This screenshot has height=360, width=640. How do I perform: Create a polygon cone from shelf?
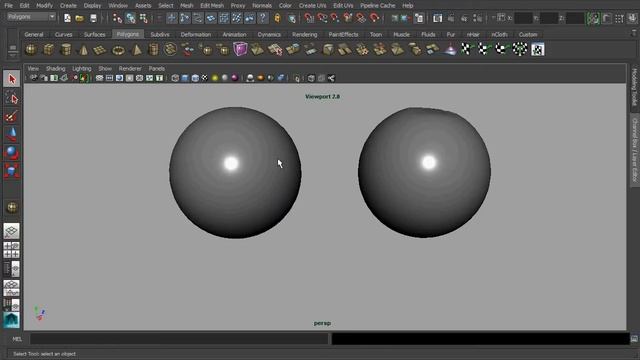[x=83, y=50]
